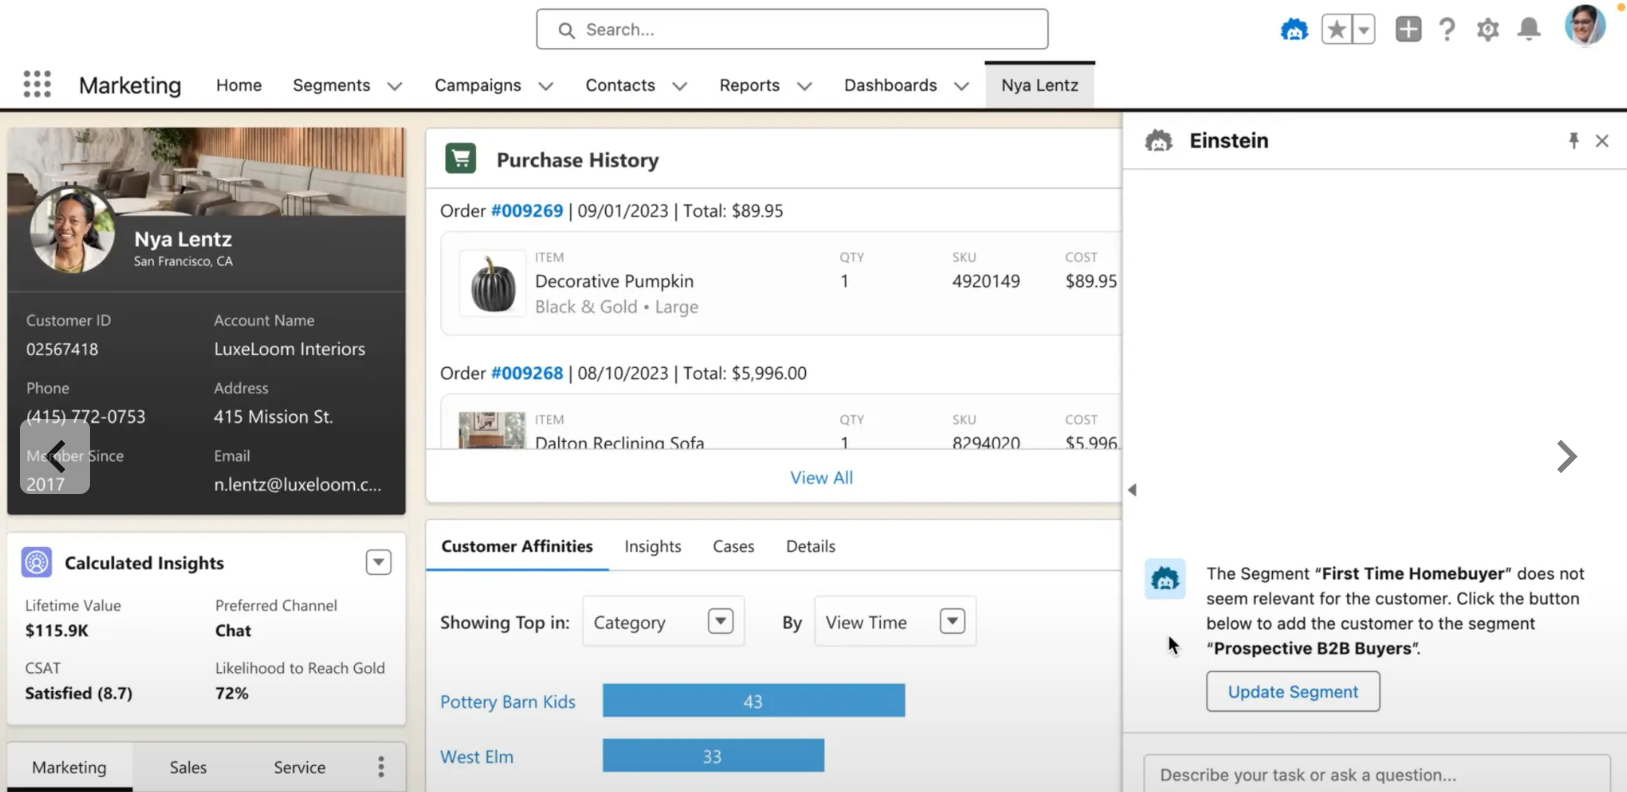Click the Einstein panel header icon
The image size is (1627, 792).
click(x=1159, y=141)
